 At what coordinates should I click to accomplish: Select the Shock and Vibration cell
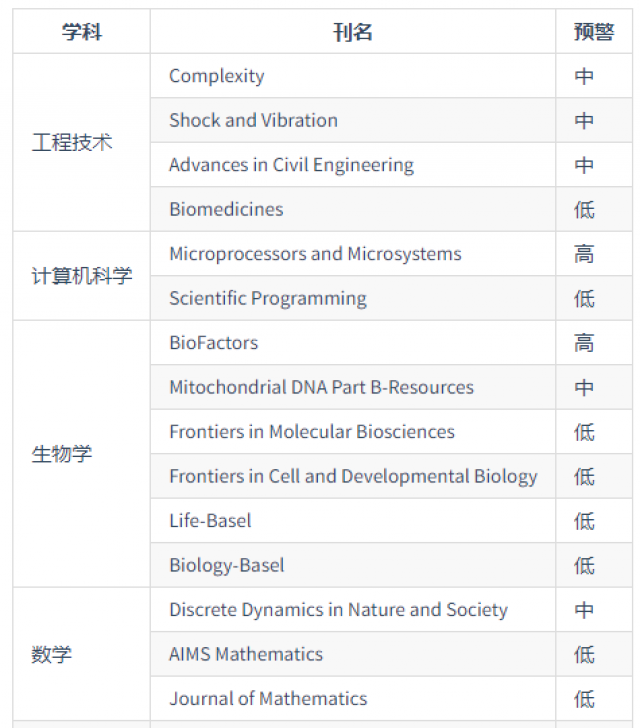[253, 120]
